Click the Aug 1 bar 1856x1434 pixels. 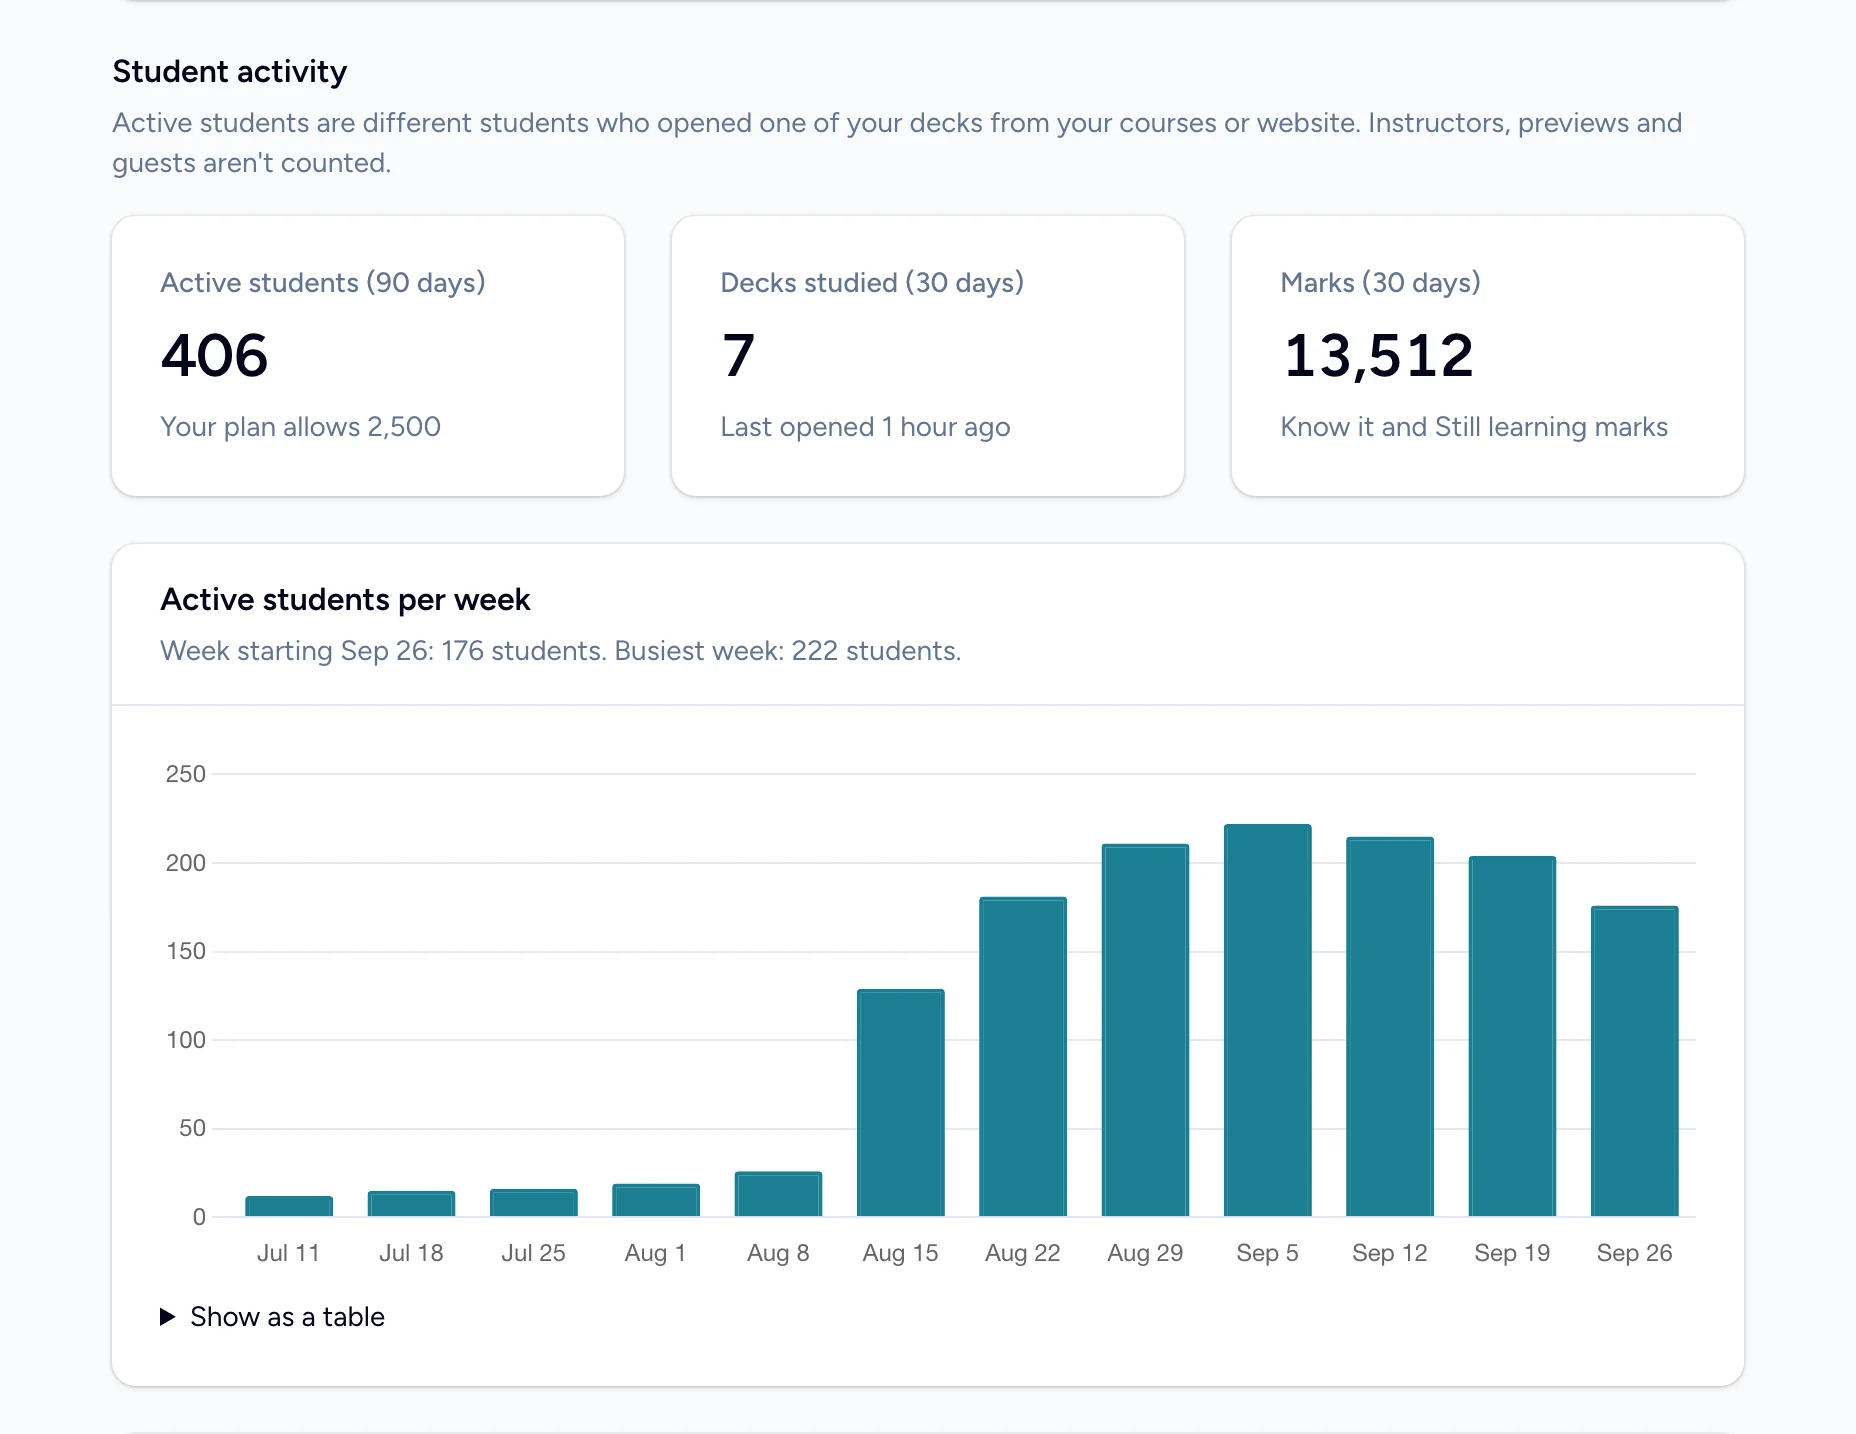[x=656, y=1200]
